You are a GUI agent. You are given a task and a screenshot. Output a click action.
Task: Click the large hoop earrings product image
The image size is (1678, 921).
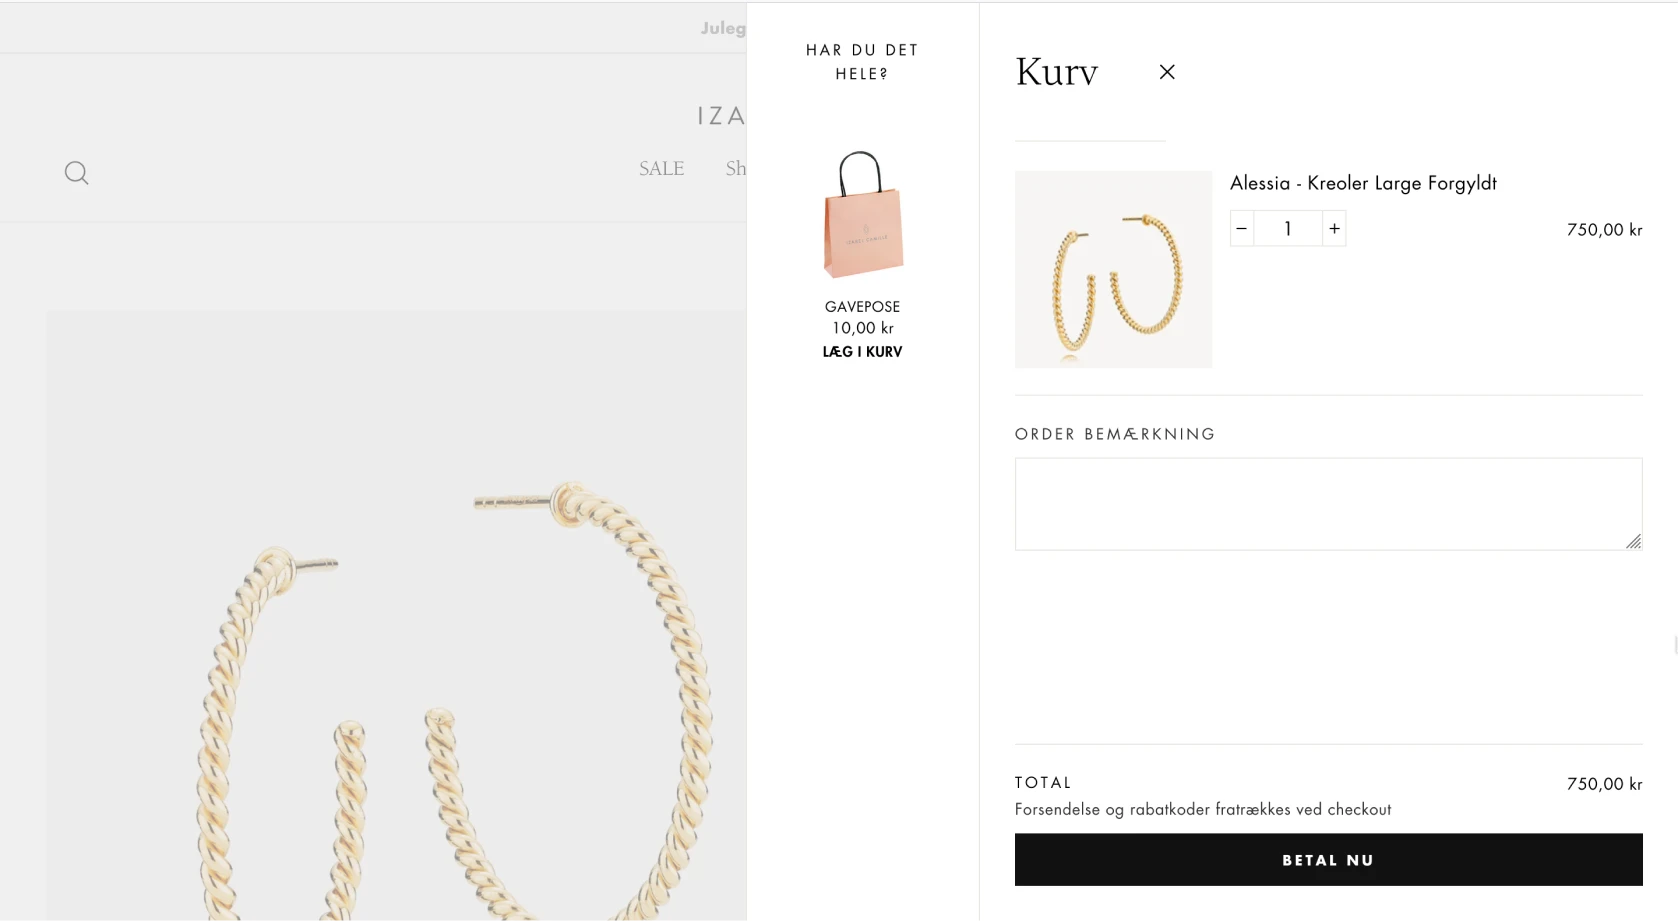click(396, 615)
